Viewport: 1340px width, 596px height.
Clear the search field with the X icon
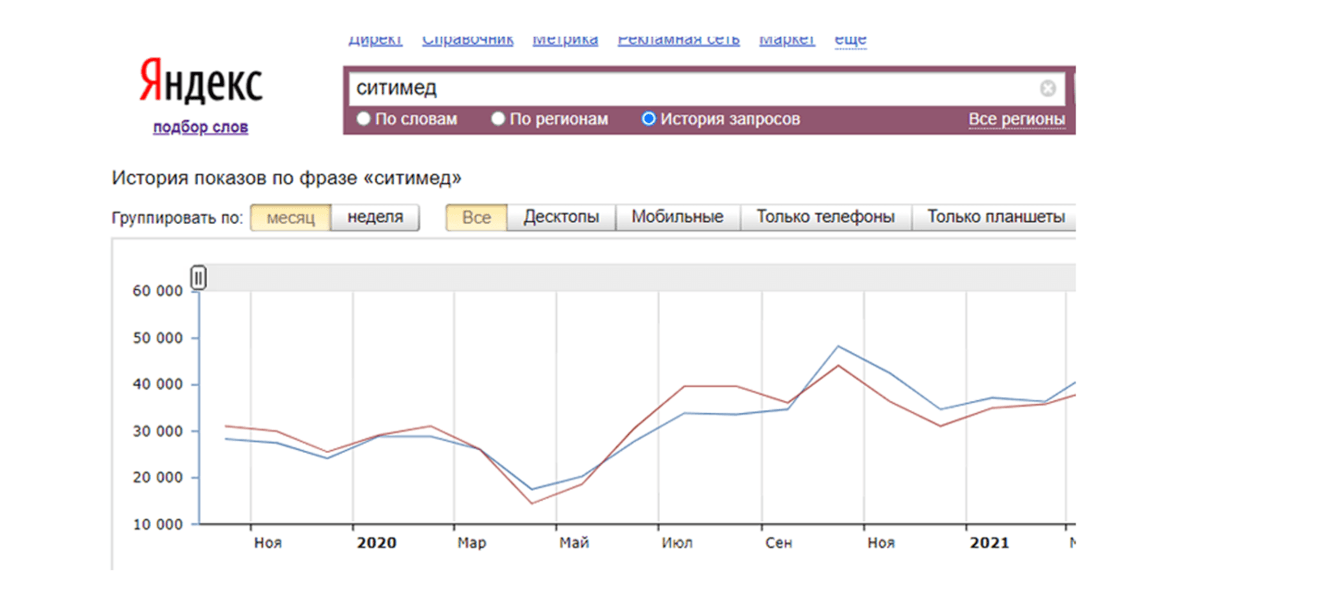pos(1048,89)
